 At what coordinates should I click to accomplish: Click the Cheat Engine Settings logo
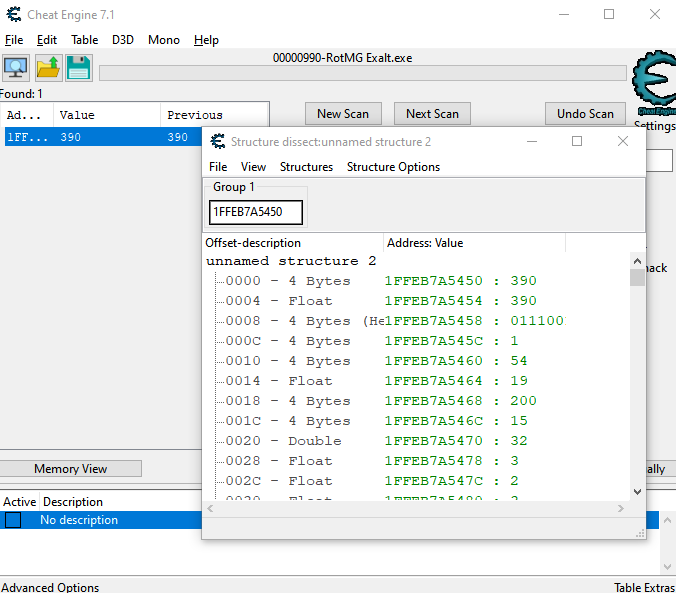point(655,80)
